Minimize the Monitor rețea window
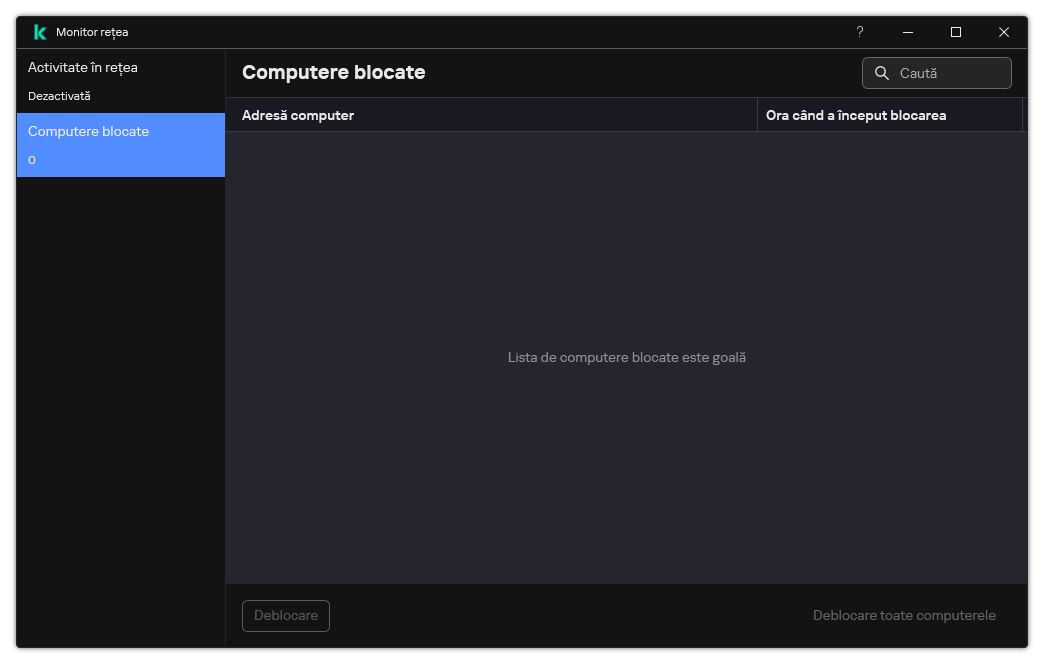This screenshot has height=664, width=1044. (x=908, y=32)
